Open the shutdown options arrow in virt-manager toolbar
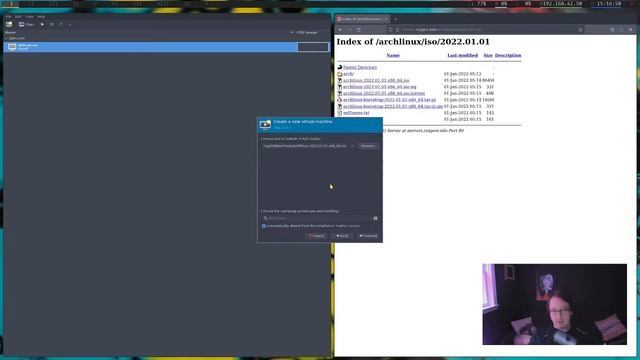The width and height of the screenshot is (640, 360). (x=70, y=24)
